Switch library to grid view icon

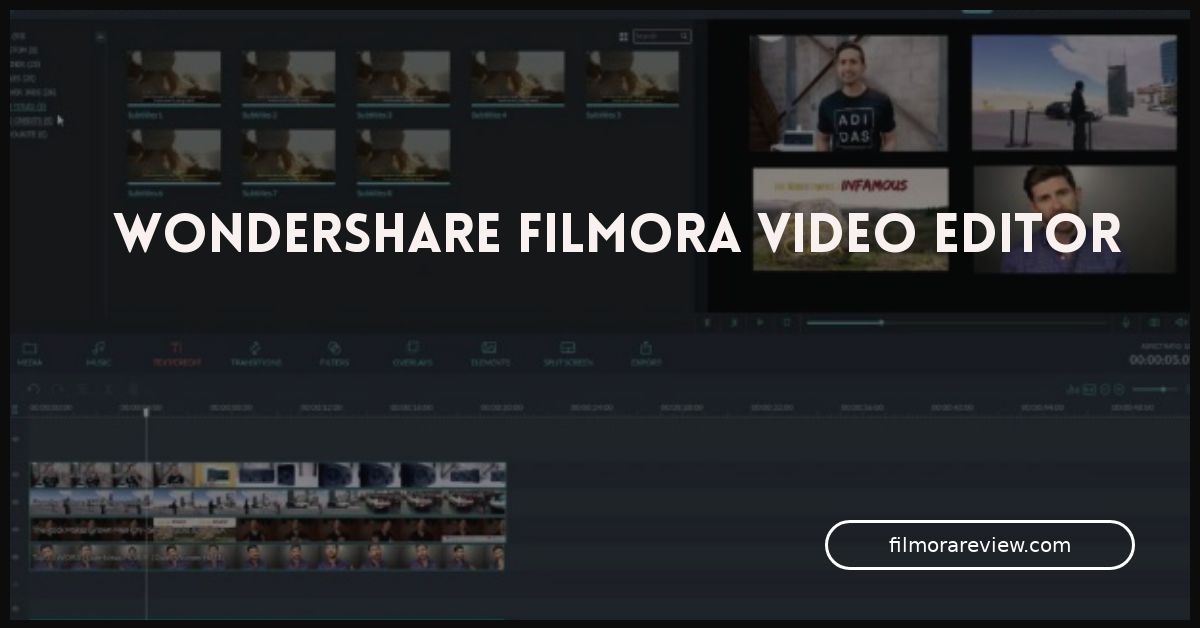(623, 36)
